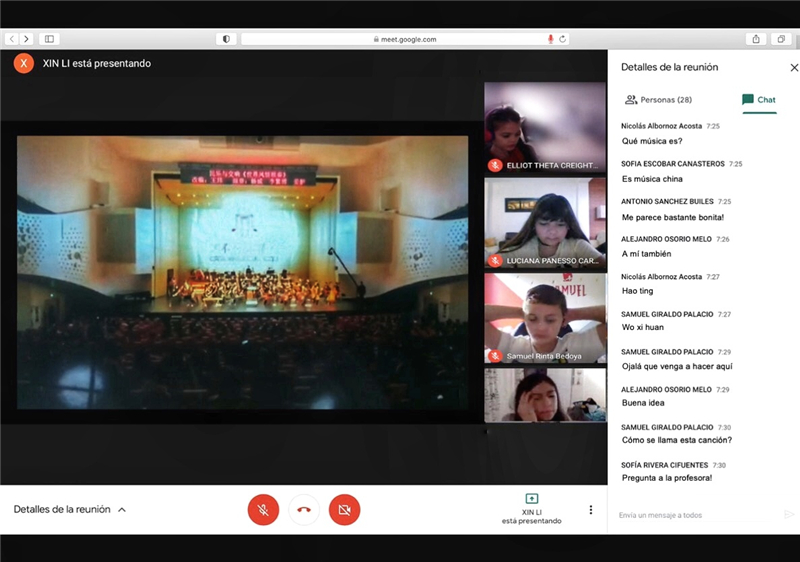Open Safari's tab overview icon
This screenshot has width=800, height=562.
coord(781,39)
